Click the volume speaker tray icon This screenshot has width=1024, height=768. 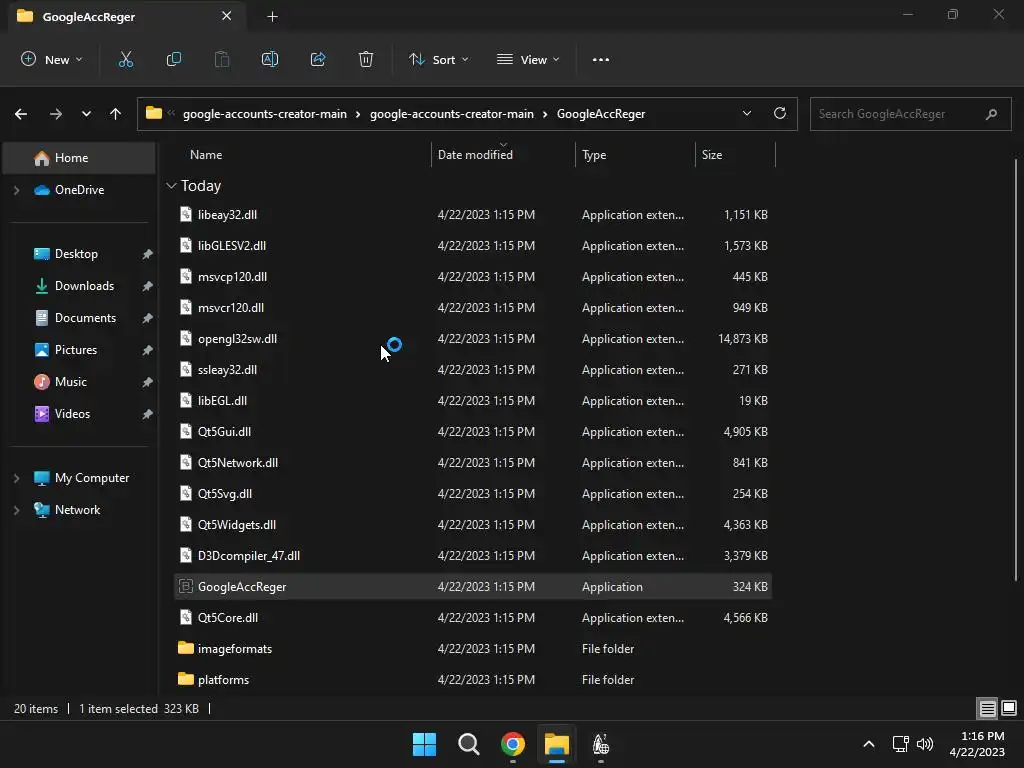[925, 744]
